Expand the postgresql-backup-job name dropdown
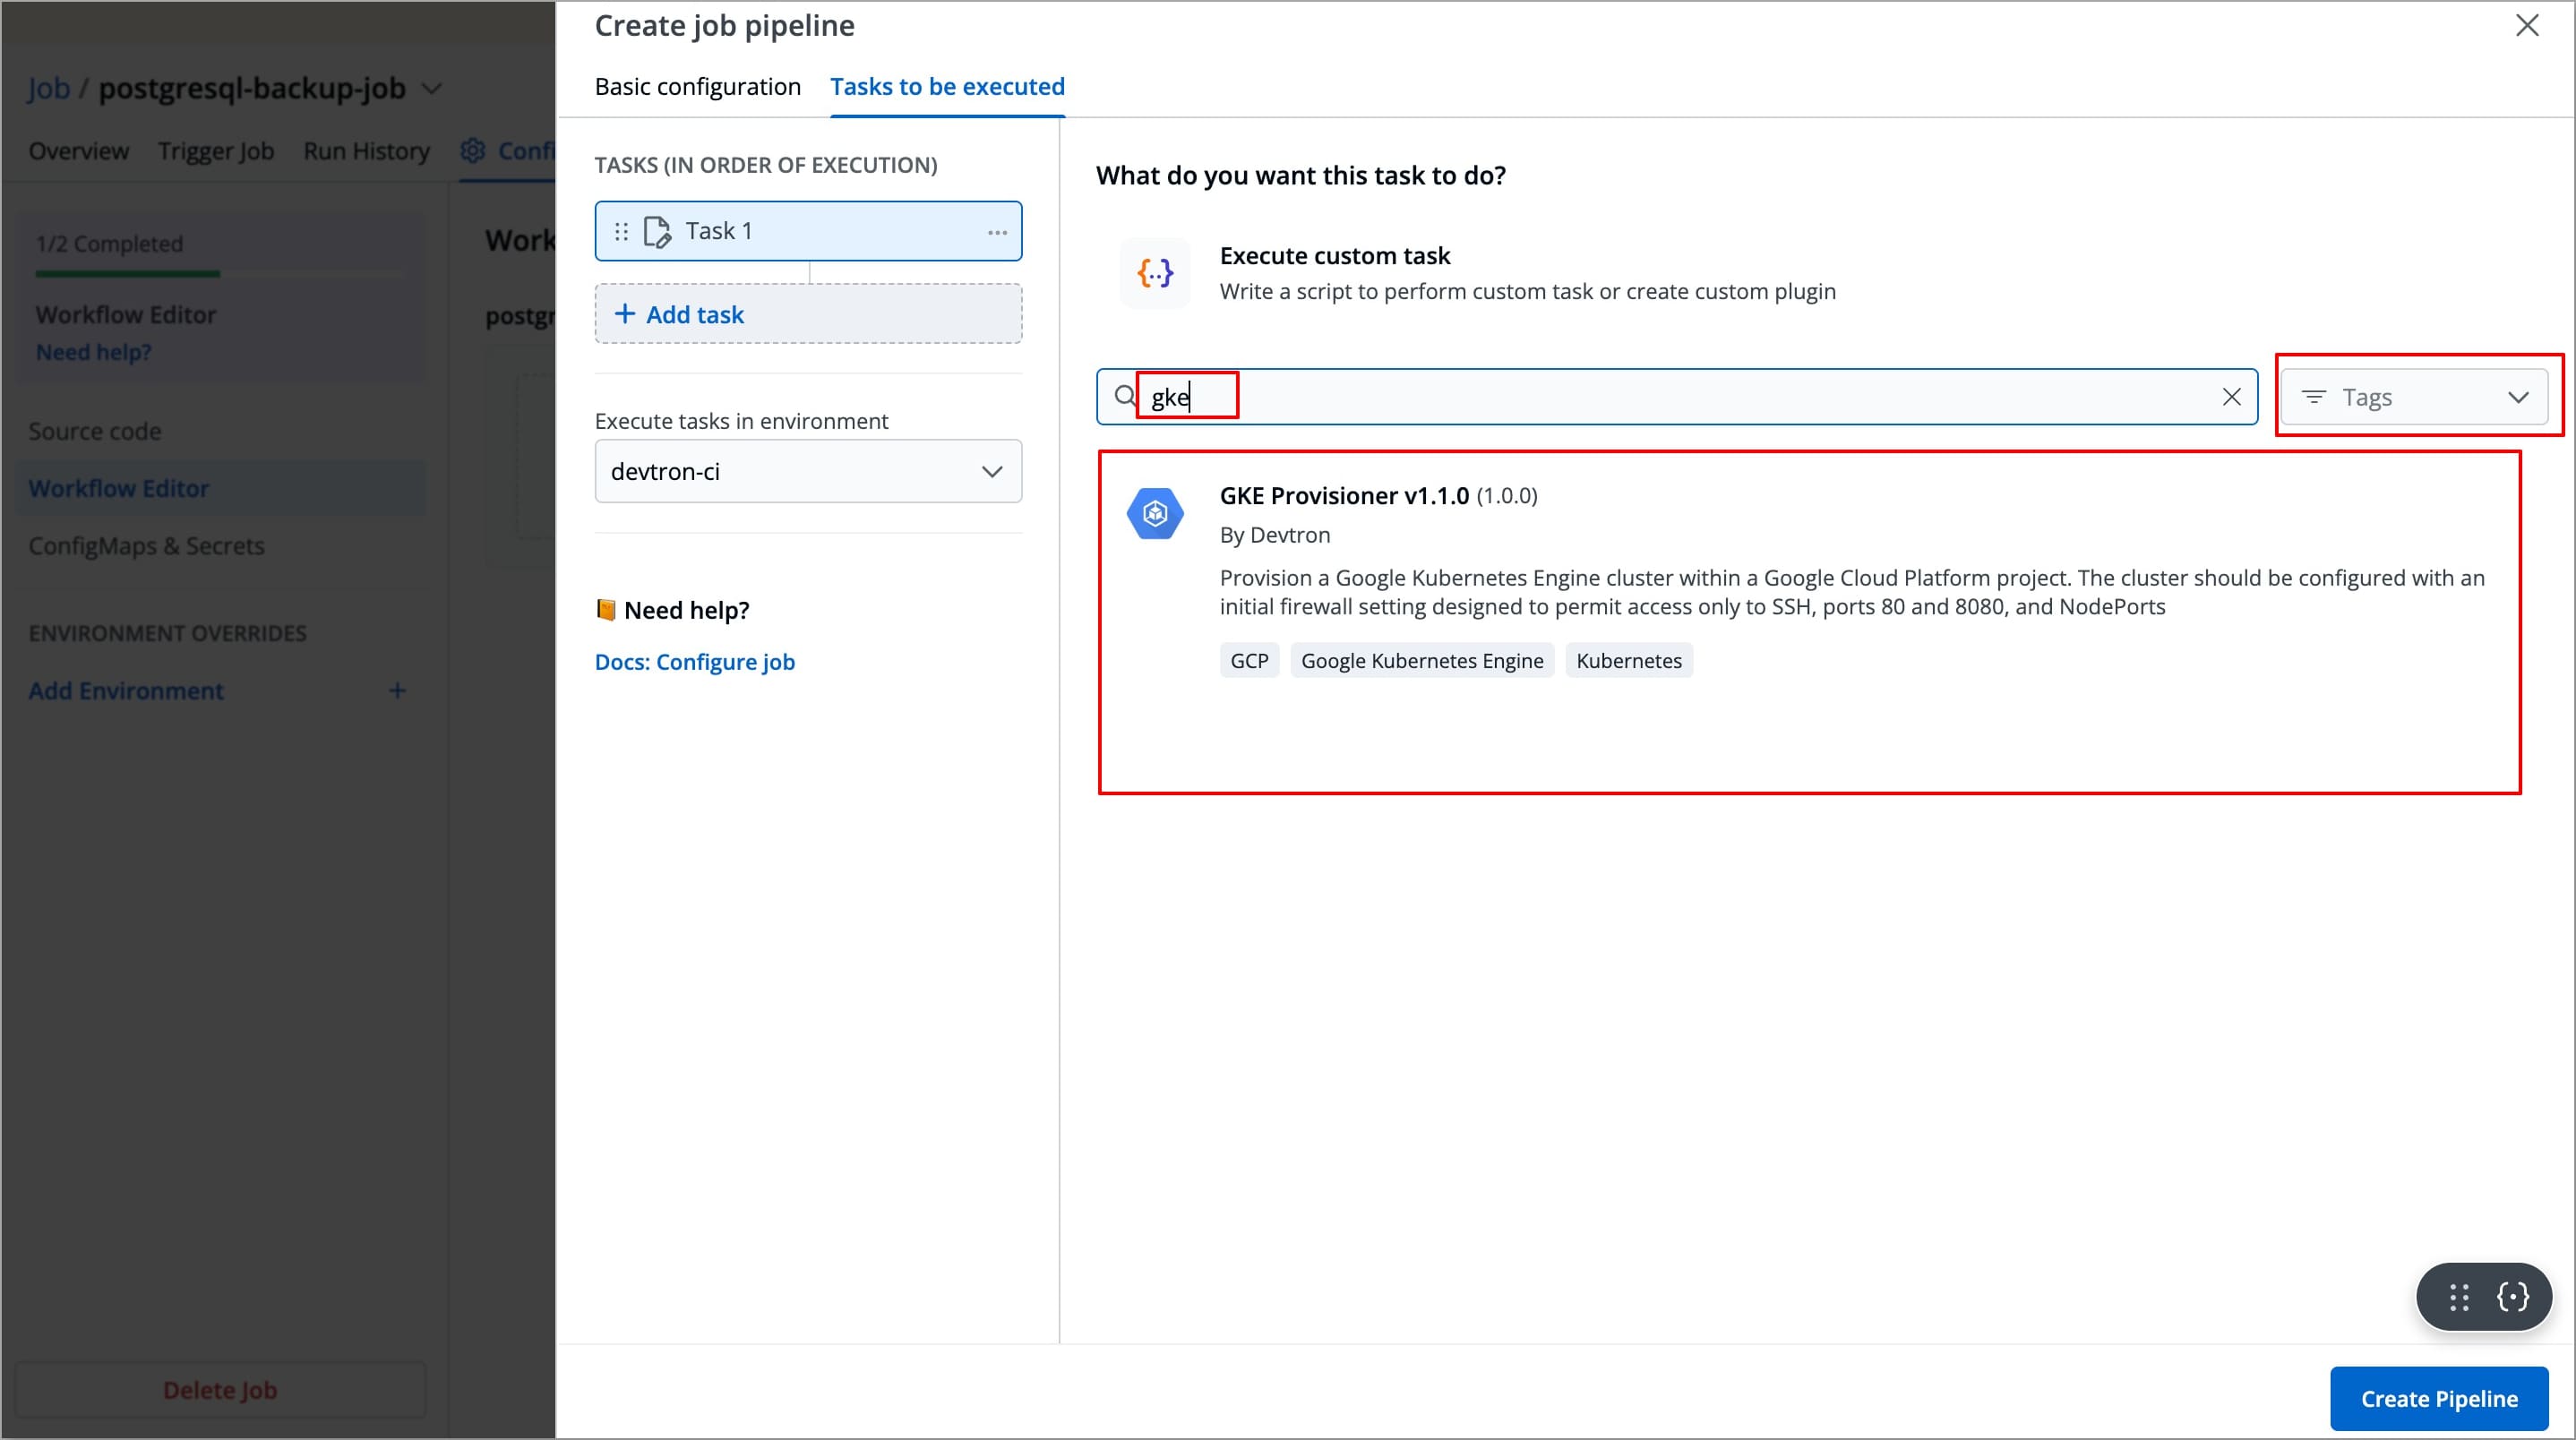 pyautogui.click(x=432, y=88)
